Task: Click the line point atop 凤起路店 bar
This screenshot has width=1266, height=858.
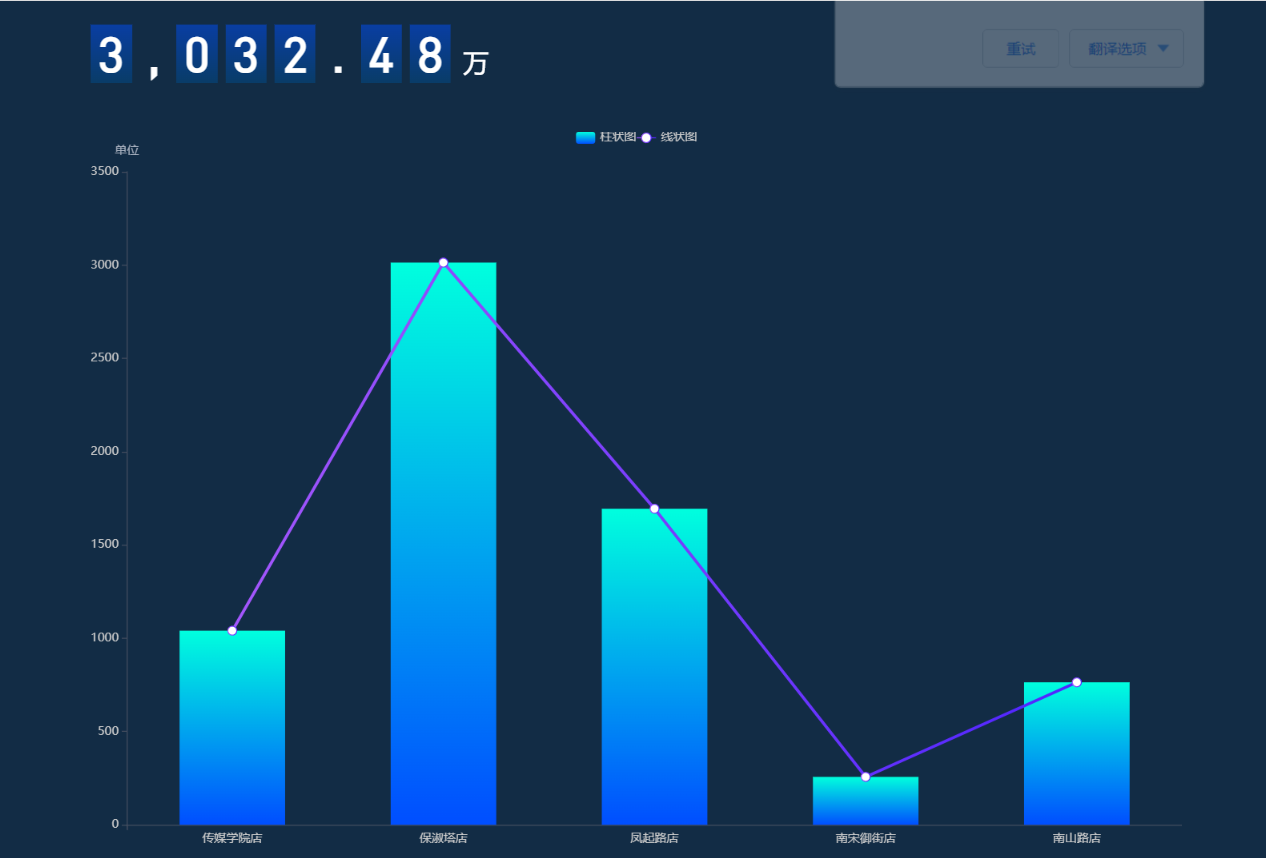Action: 654,509
